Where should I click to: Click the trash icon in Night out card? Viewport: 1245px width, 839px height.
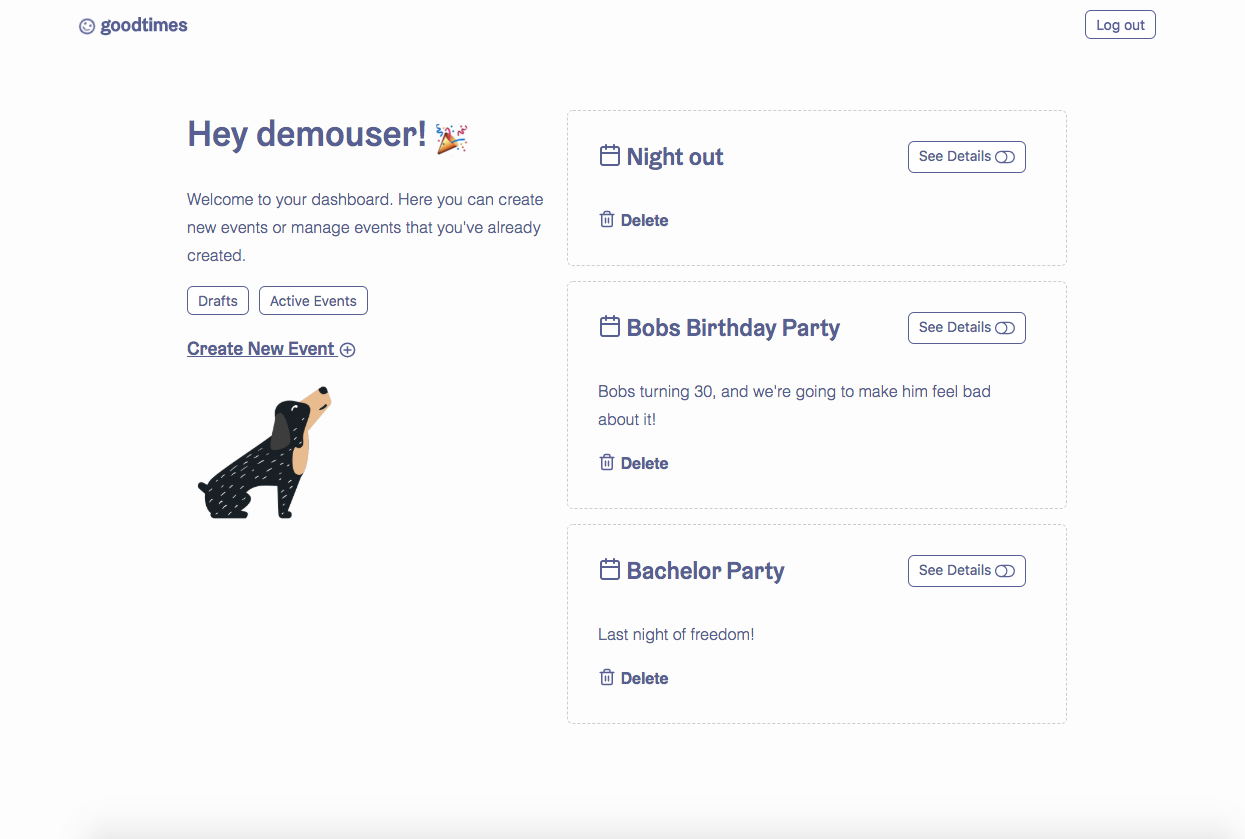(x=606, y=219)
